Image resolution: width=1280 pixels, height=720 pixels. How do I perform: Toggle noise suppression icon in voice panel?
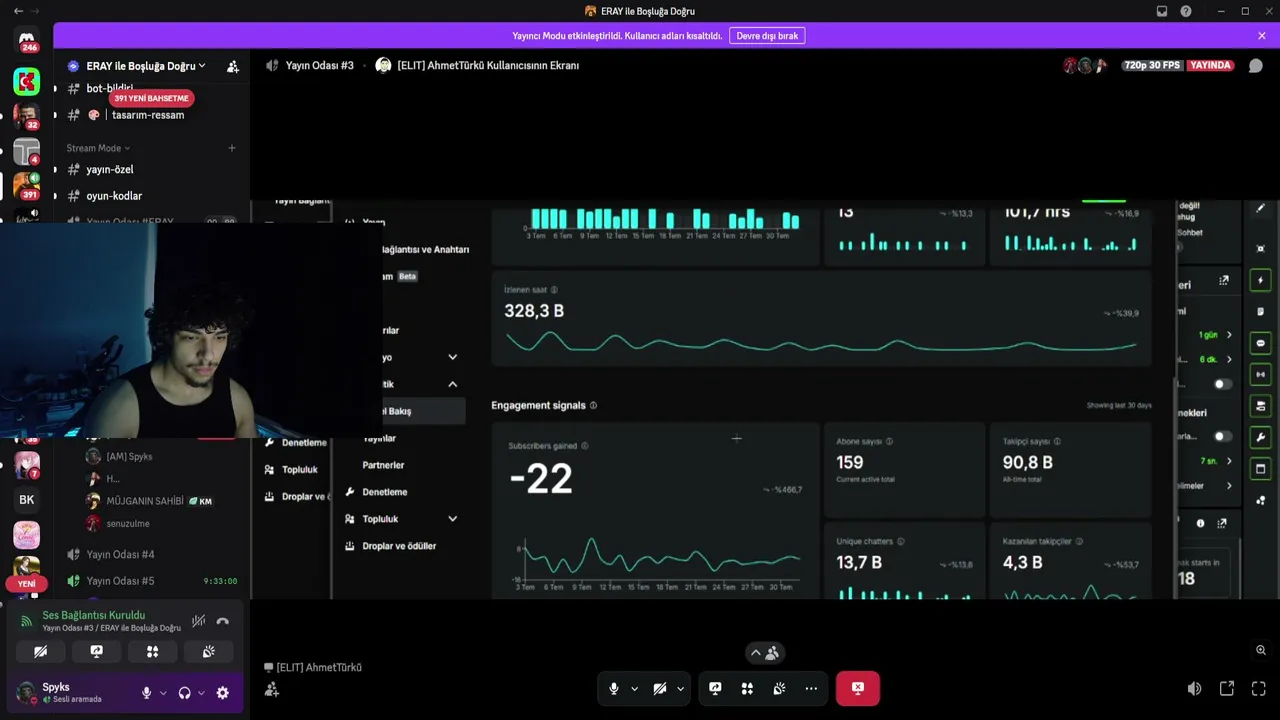199,621
